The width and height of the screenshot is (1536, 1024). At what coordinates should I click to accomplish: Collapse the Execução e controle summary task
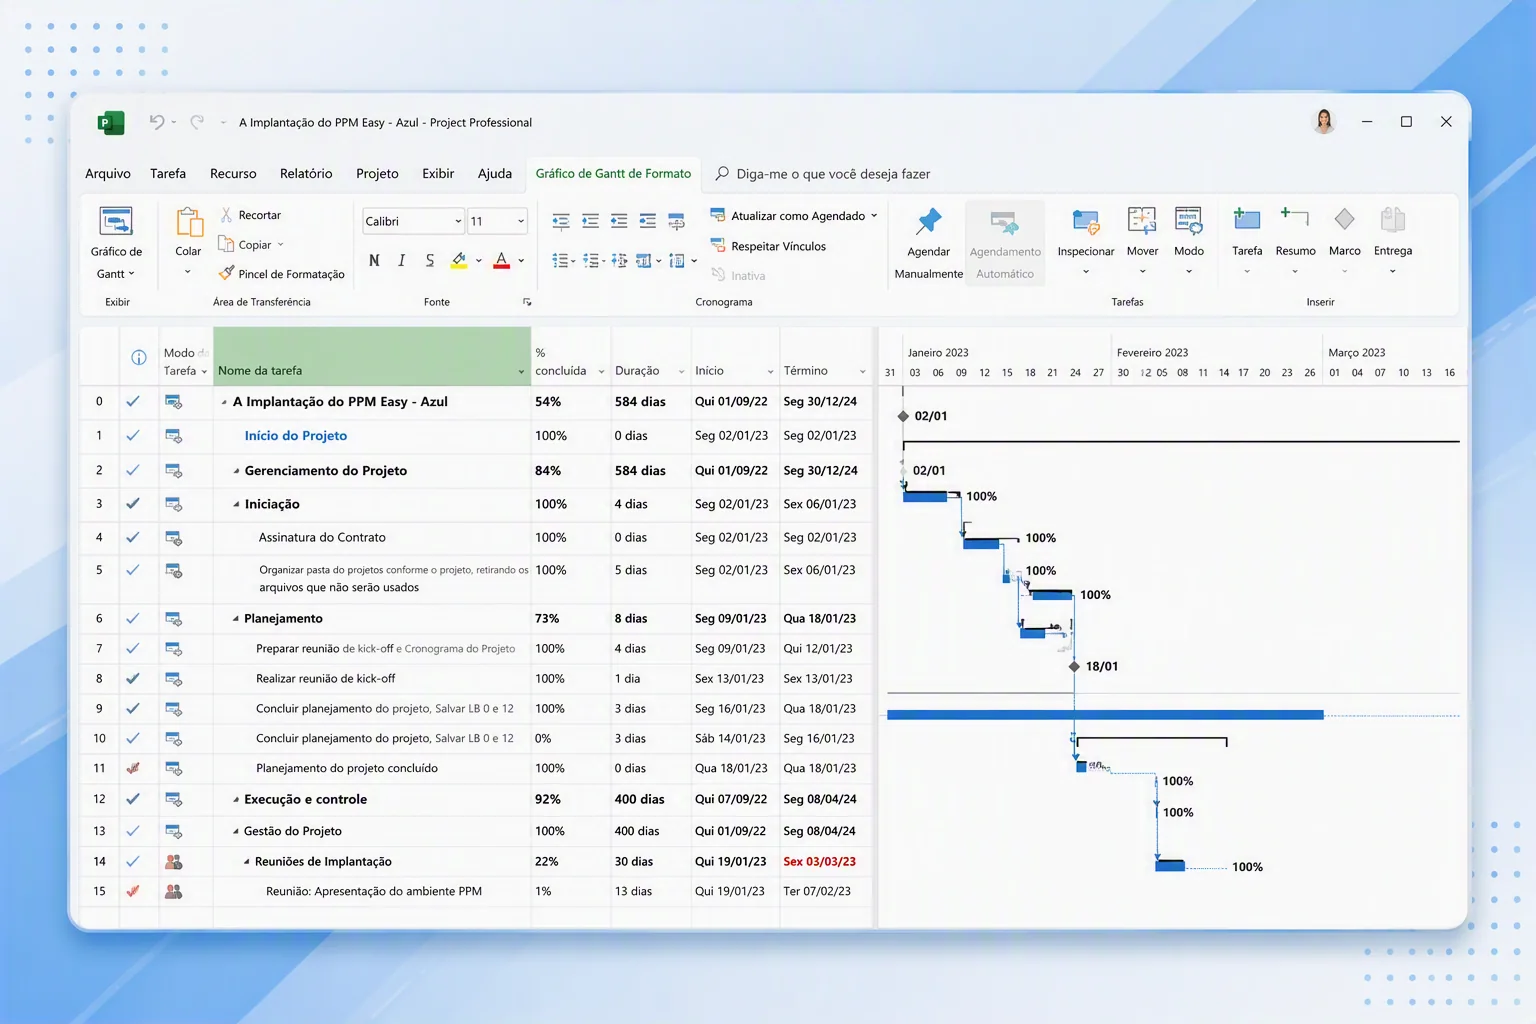(236, 800)
